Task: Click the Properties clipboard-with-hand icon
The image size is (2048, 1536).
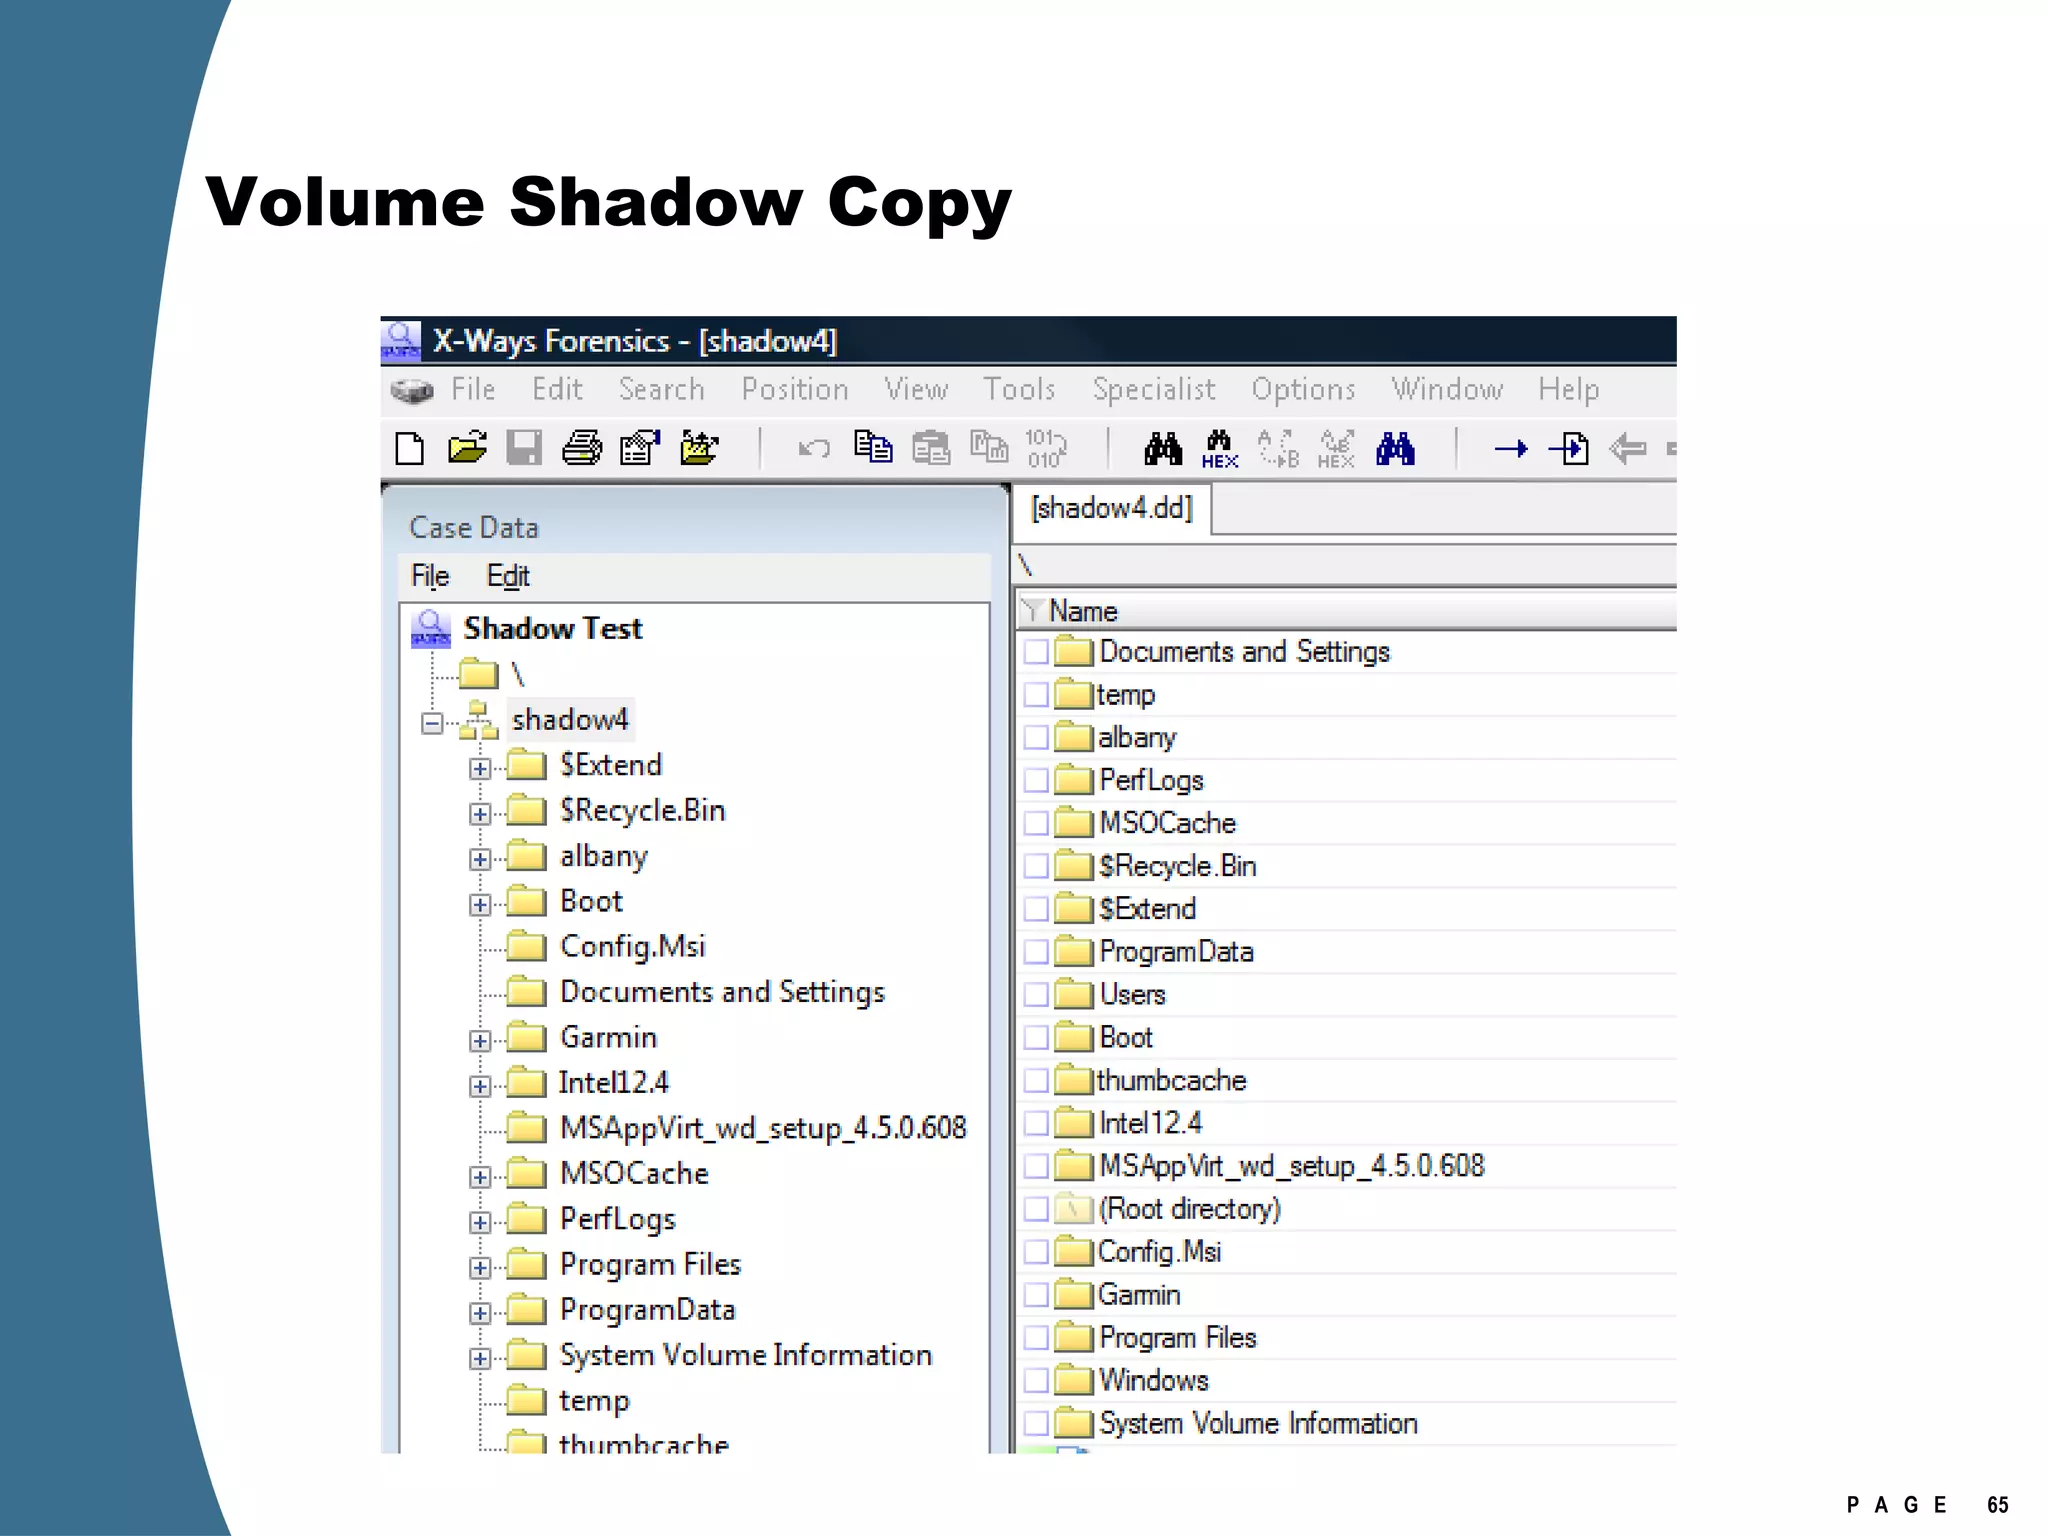Action: click(x=640, y=448)
